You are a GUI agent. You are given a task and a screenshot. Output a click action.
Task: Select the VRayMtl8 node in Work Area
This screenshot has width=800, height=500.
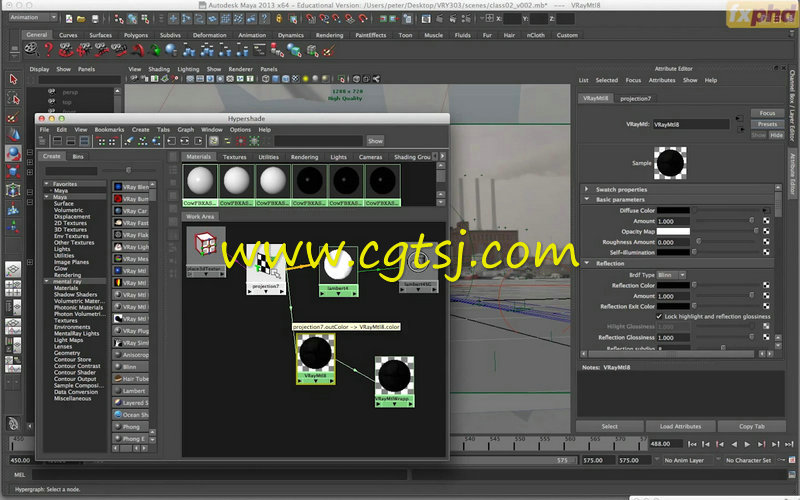[315, 358]
